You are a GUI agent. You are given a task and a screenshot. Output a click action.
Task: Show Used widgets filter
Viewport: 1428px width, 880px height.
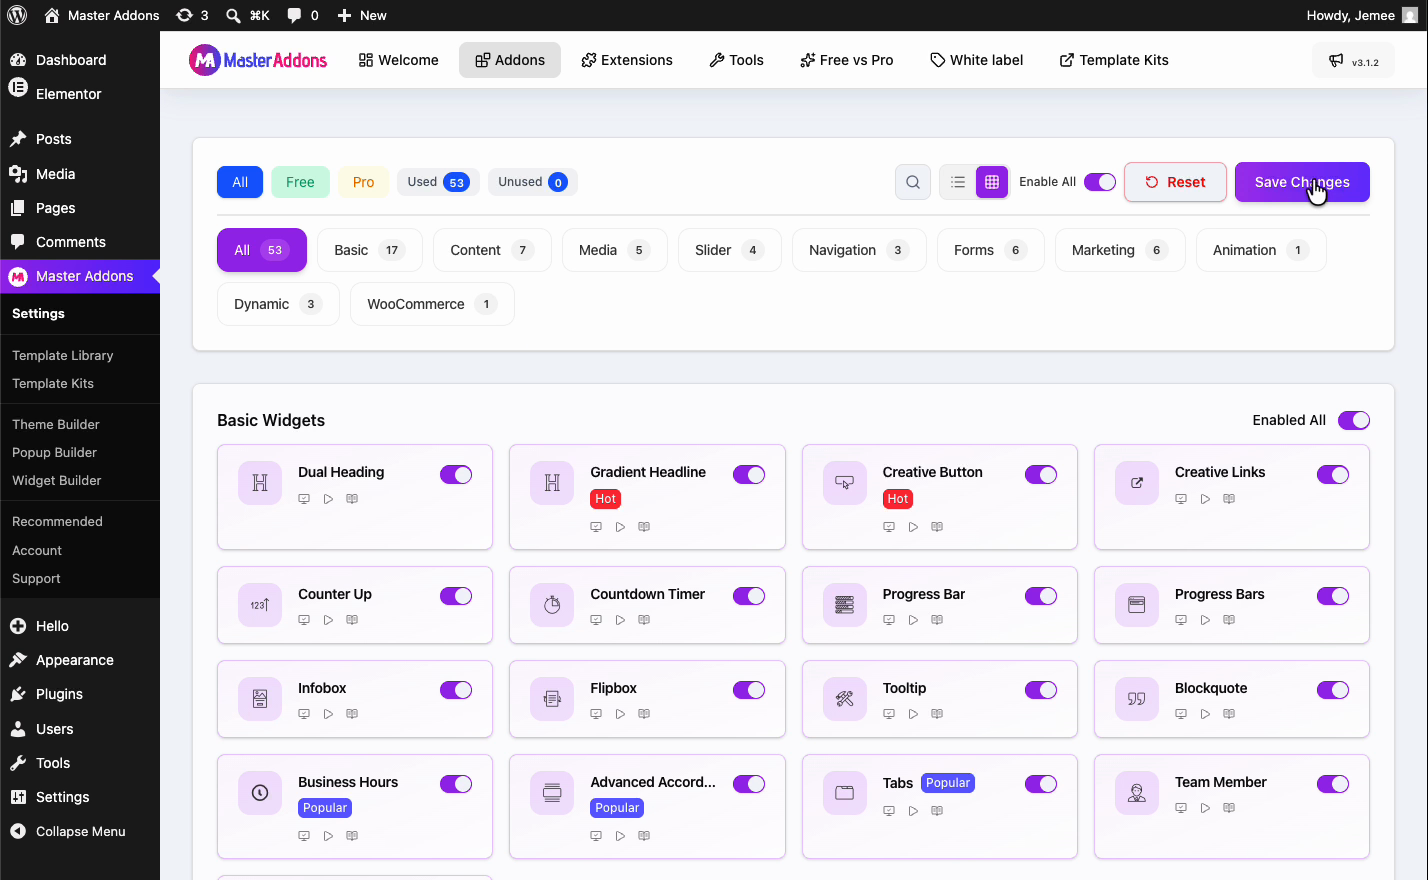[438, 182]
